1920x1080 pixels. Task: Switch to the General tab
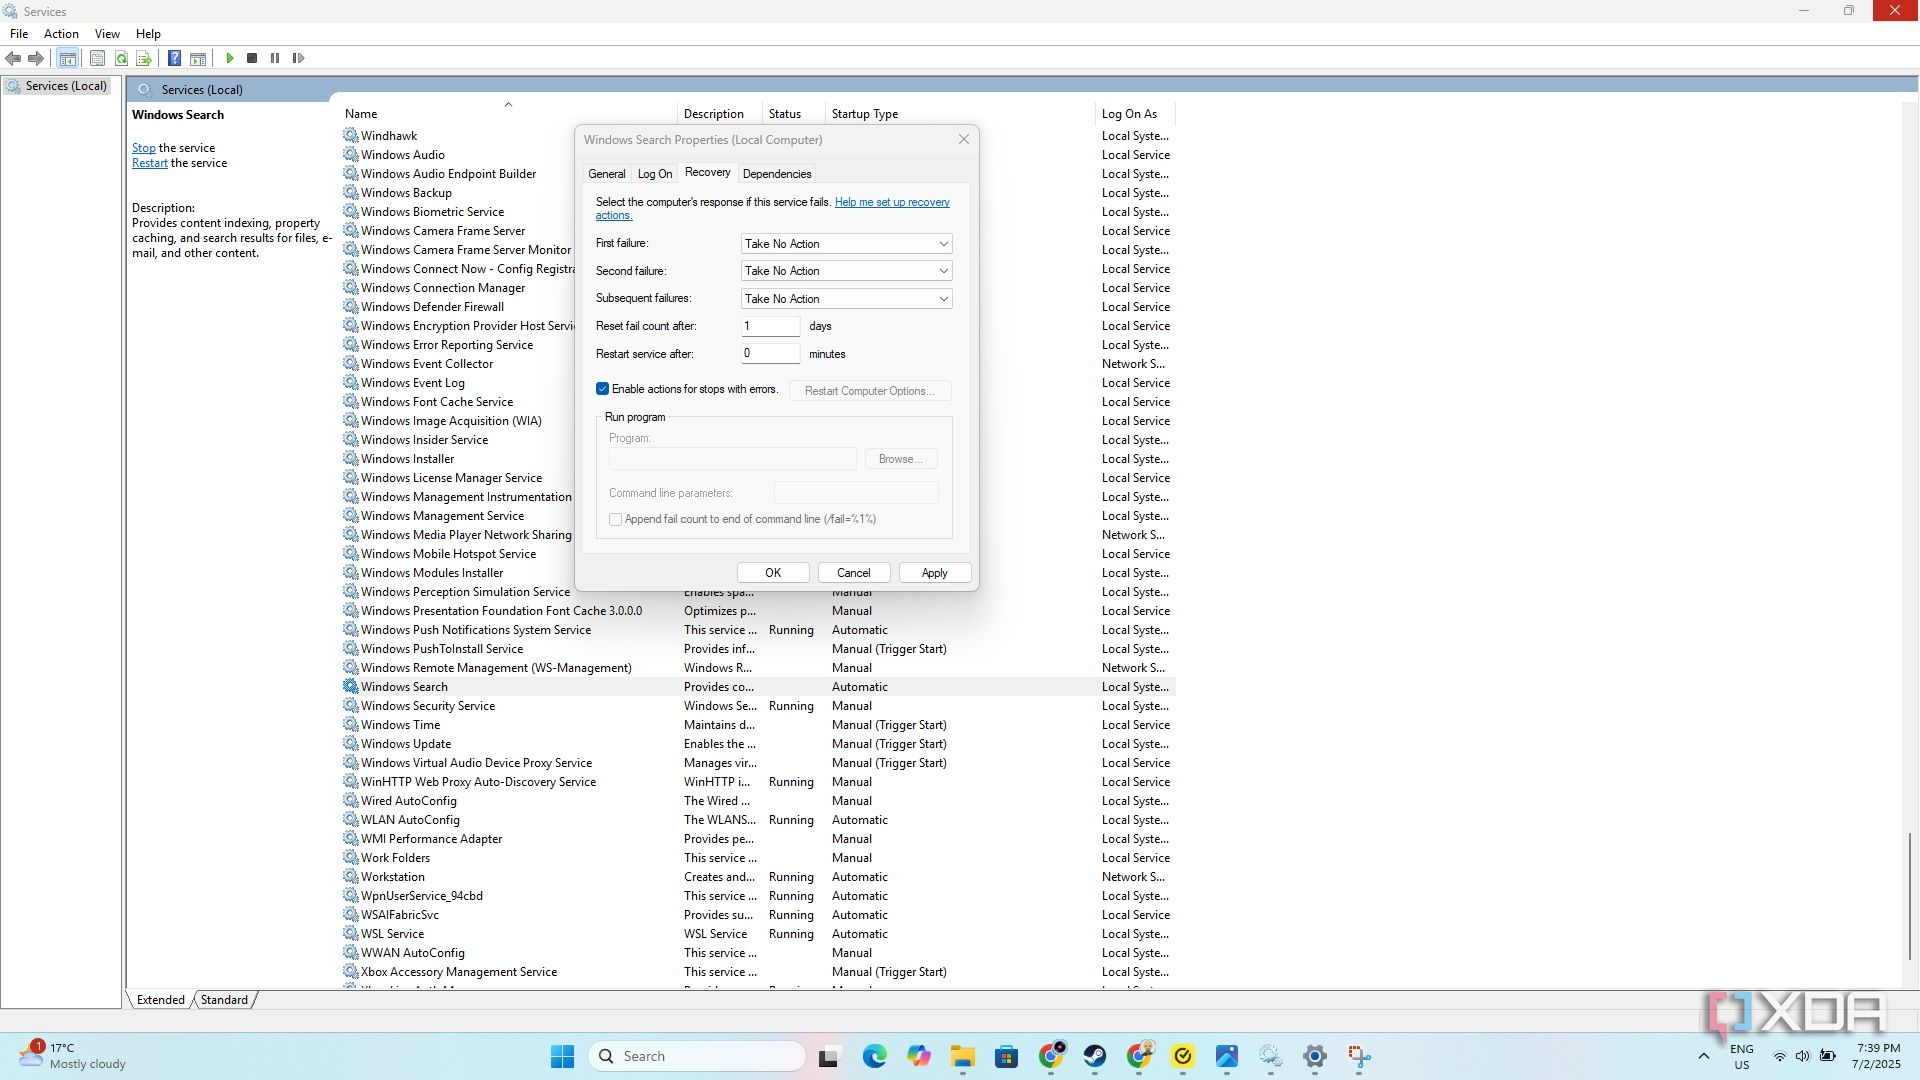(x=606, y=174)
